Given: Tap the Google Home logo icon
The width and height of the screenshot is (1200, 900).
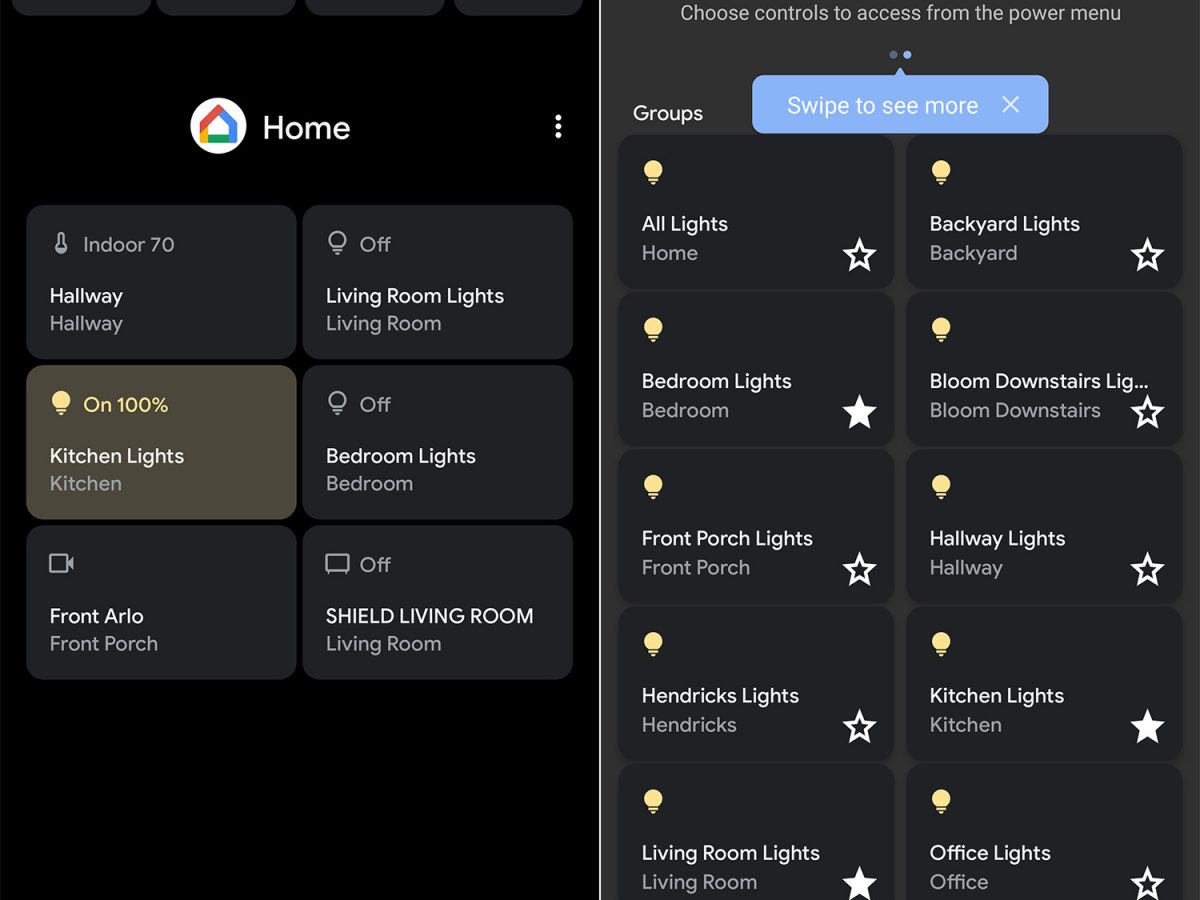Looking at the screenshot, I should (x=218, y=126).
